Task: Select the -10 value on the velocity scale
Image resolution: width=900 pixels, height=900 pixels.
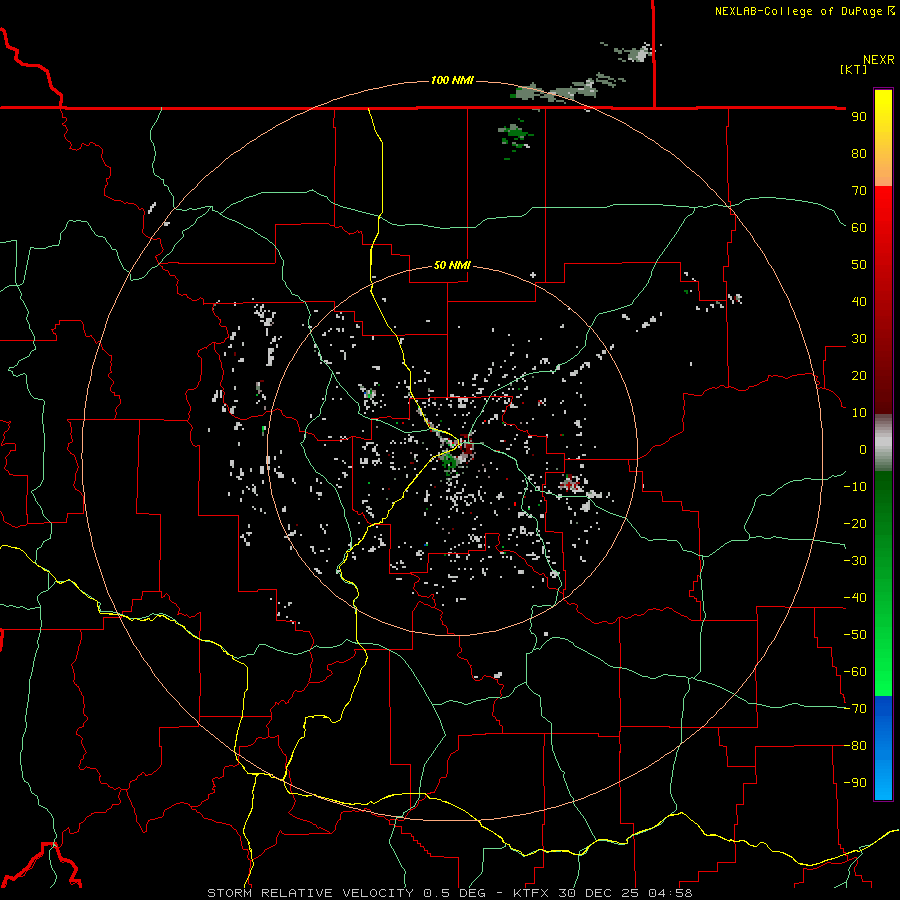Action: click(855, 487)
